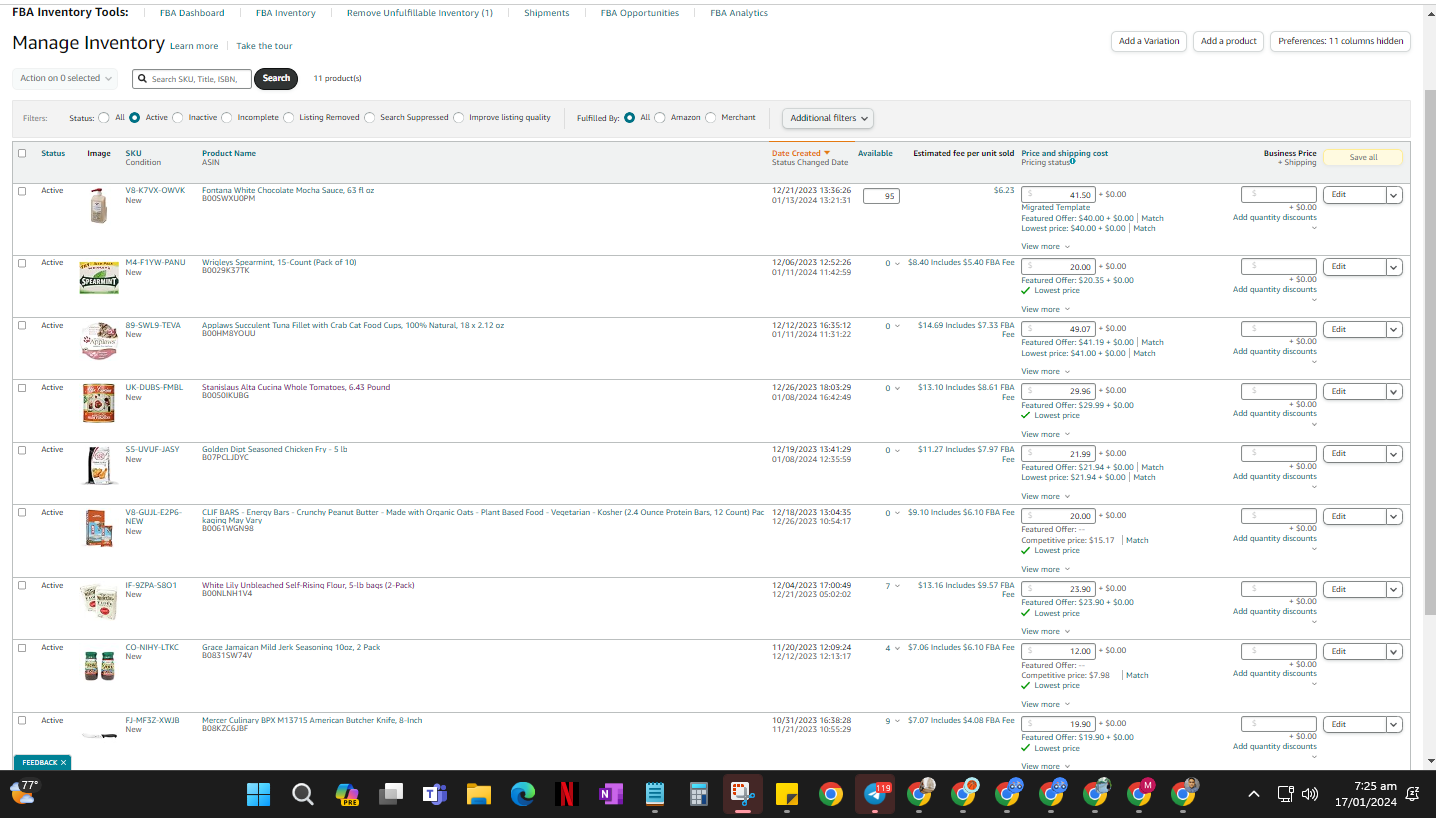Expand View more in the White Lily Flour row
Image resolution: width=1436 pixels, height=818 pixels.
1045,631
